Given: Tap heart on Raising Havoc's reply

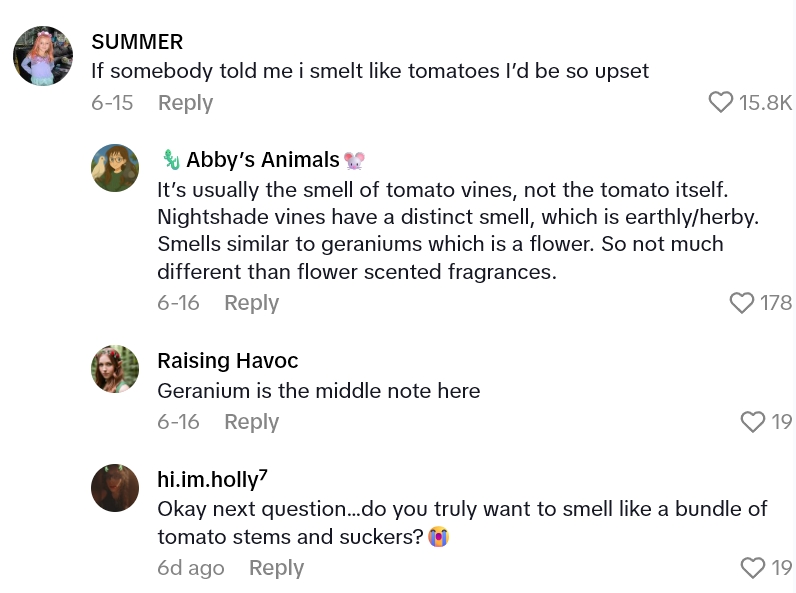Looking at the screenshot, I should click(x=753, y=422).
